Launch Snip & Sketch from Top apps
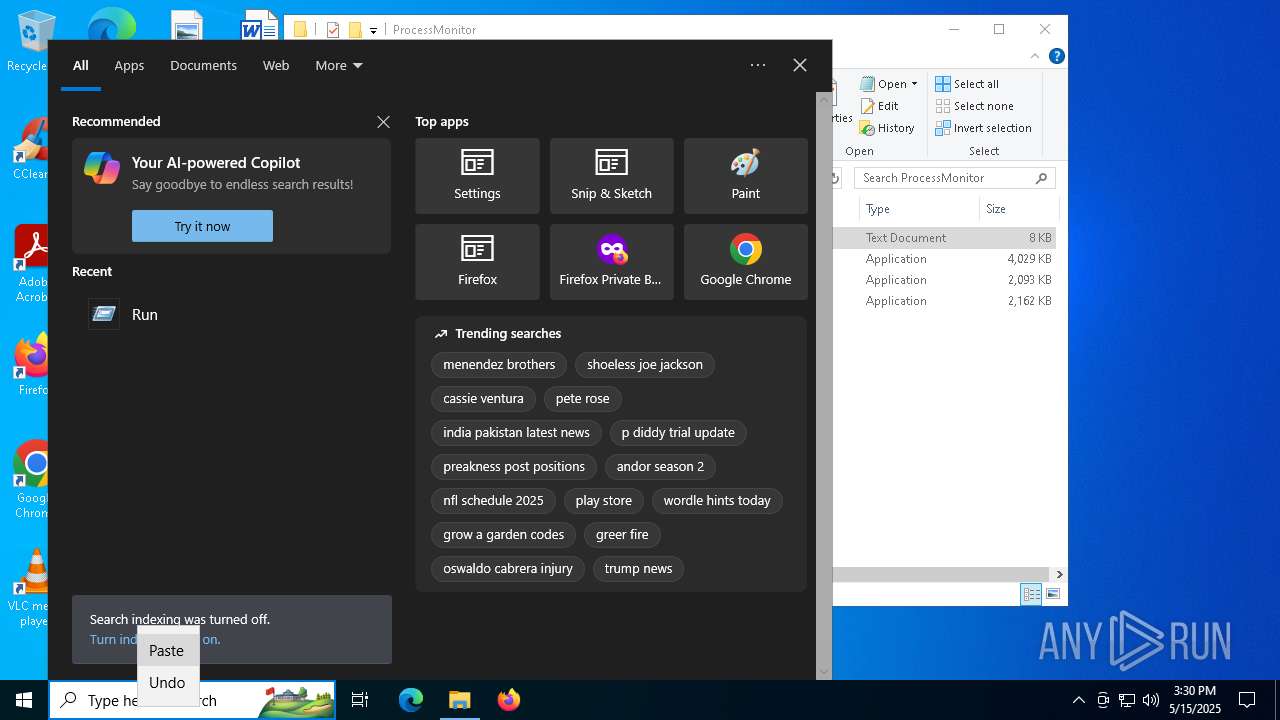The height and width of the screenshot is (720, 1280). [x=611, y=176]
